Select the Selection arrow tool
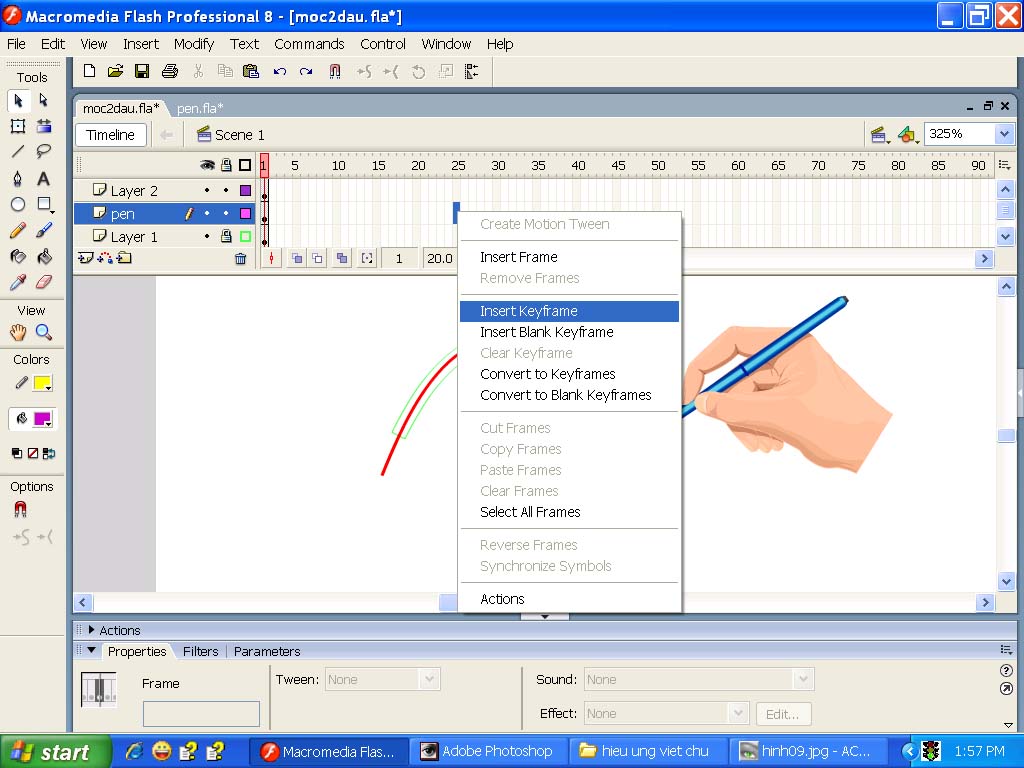The height and width of the screenshot is (768, 1024). [x=18, y=101]
